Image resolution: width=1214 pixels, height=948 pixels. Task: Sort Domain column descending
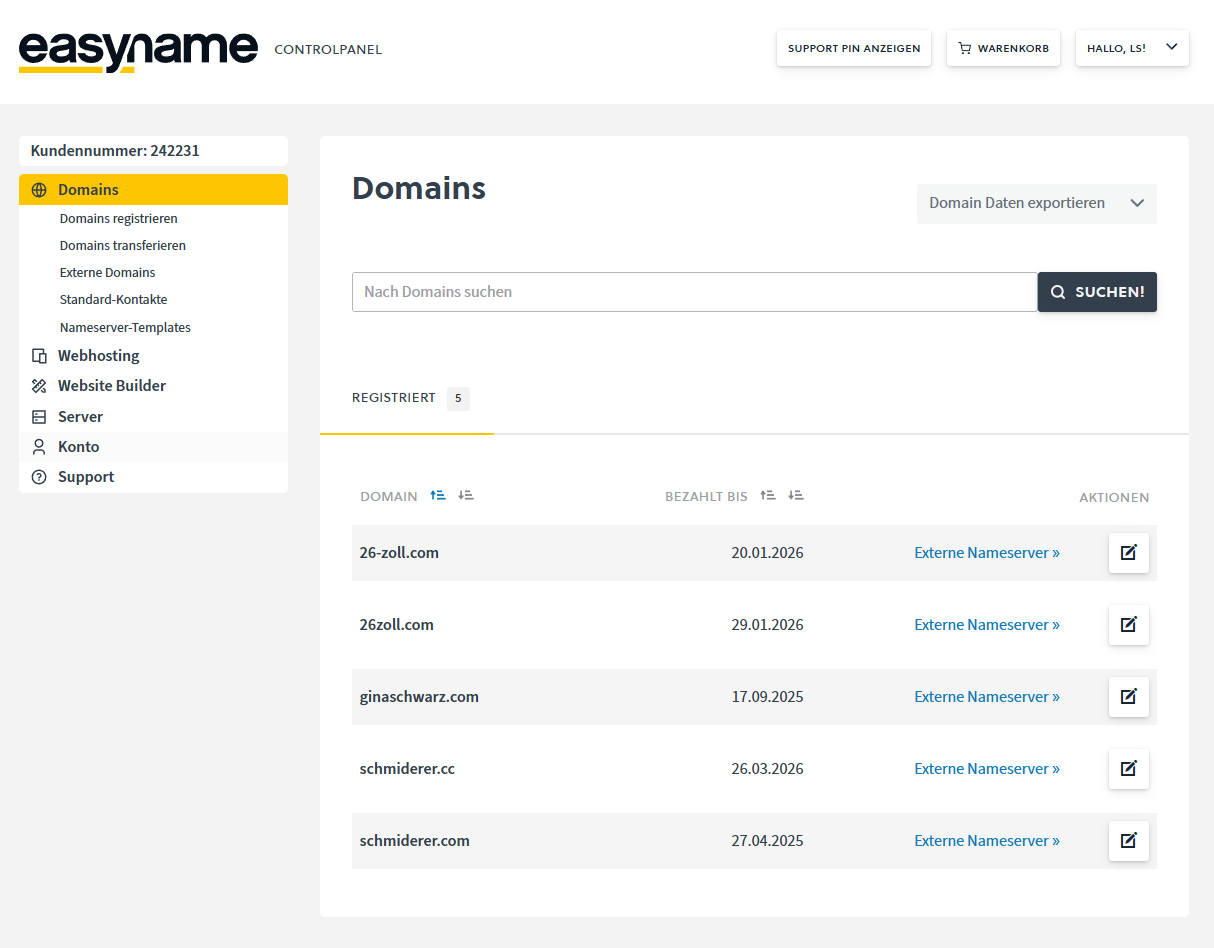(466, 496)
